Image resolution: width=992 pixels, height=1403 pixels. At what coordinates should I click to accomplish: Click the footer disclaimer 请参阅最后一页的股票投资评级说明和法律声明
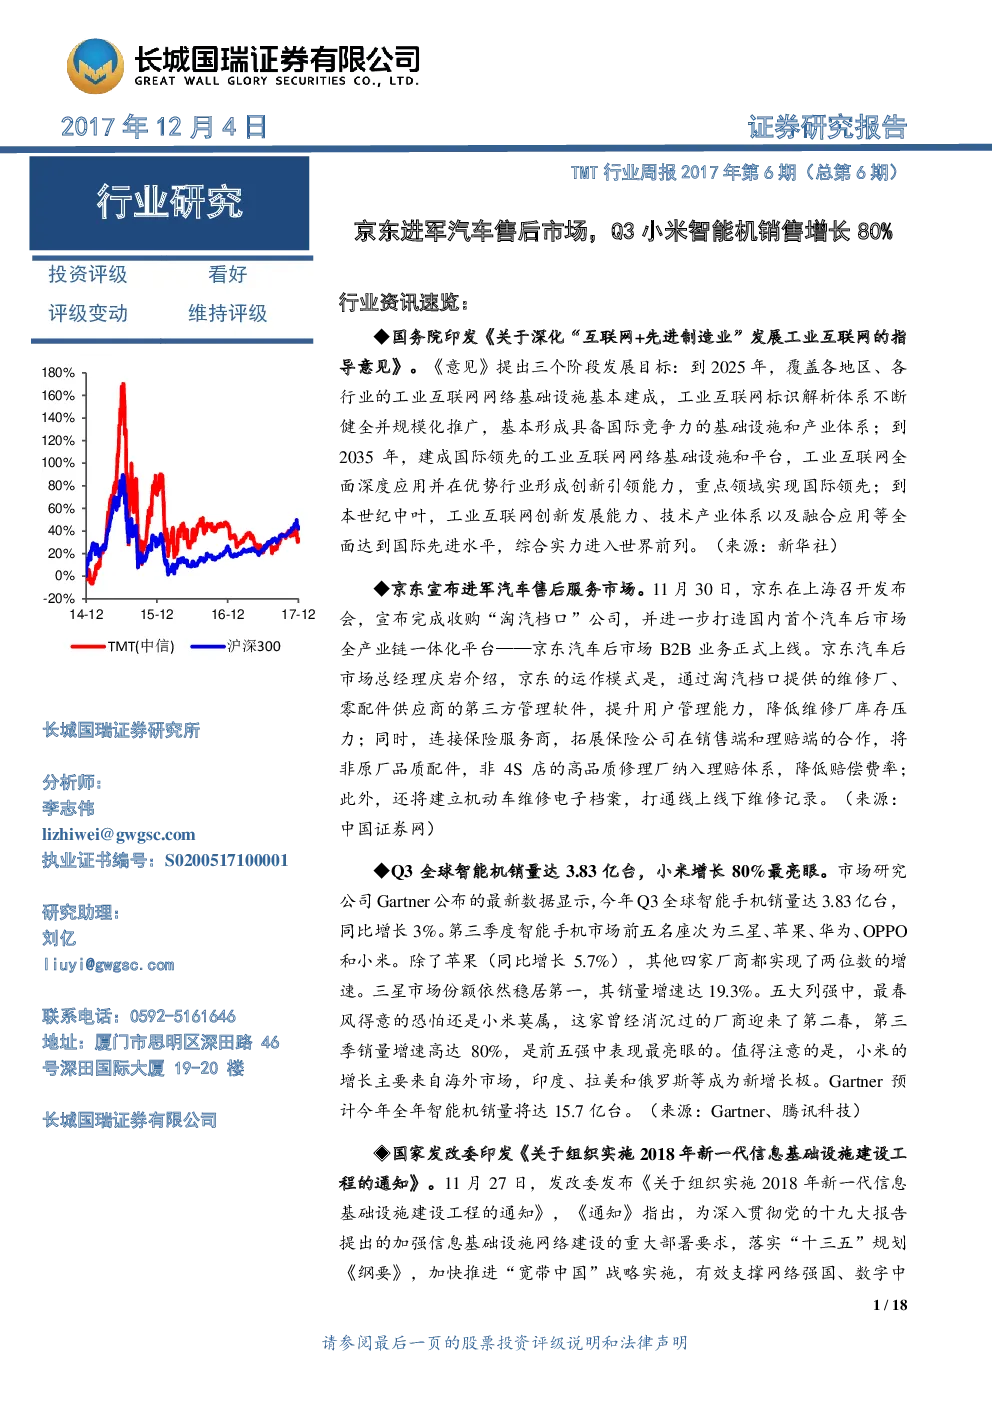pyautogui.click(x=505, y=1343)
